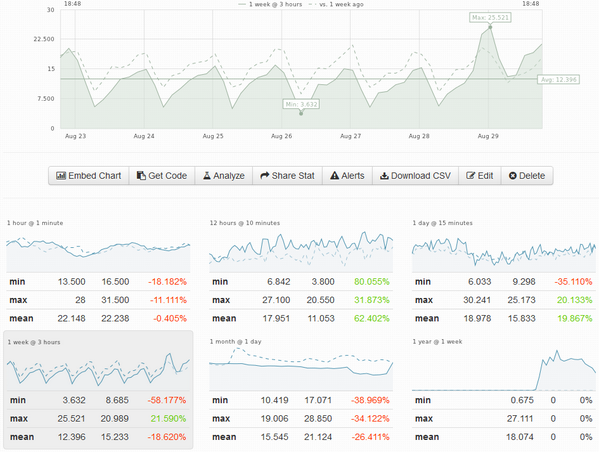Click the '1 month @ 1 day' heading
The image size is (599, 452).
235,341
